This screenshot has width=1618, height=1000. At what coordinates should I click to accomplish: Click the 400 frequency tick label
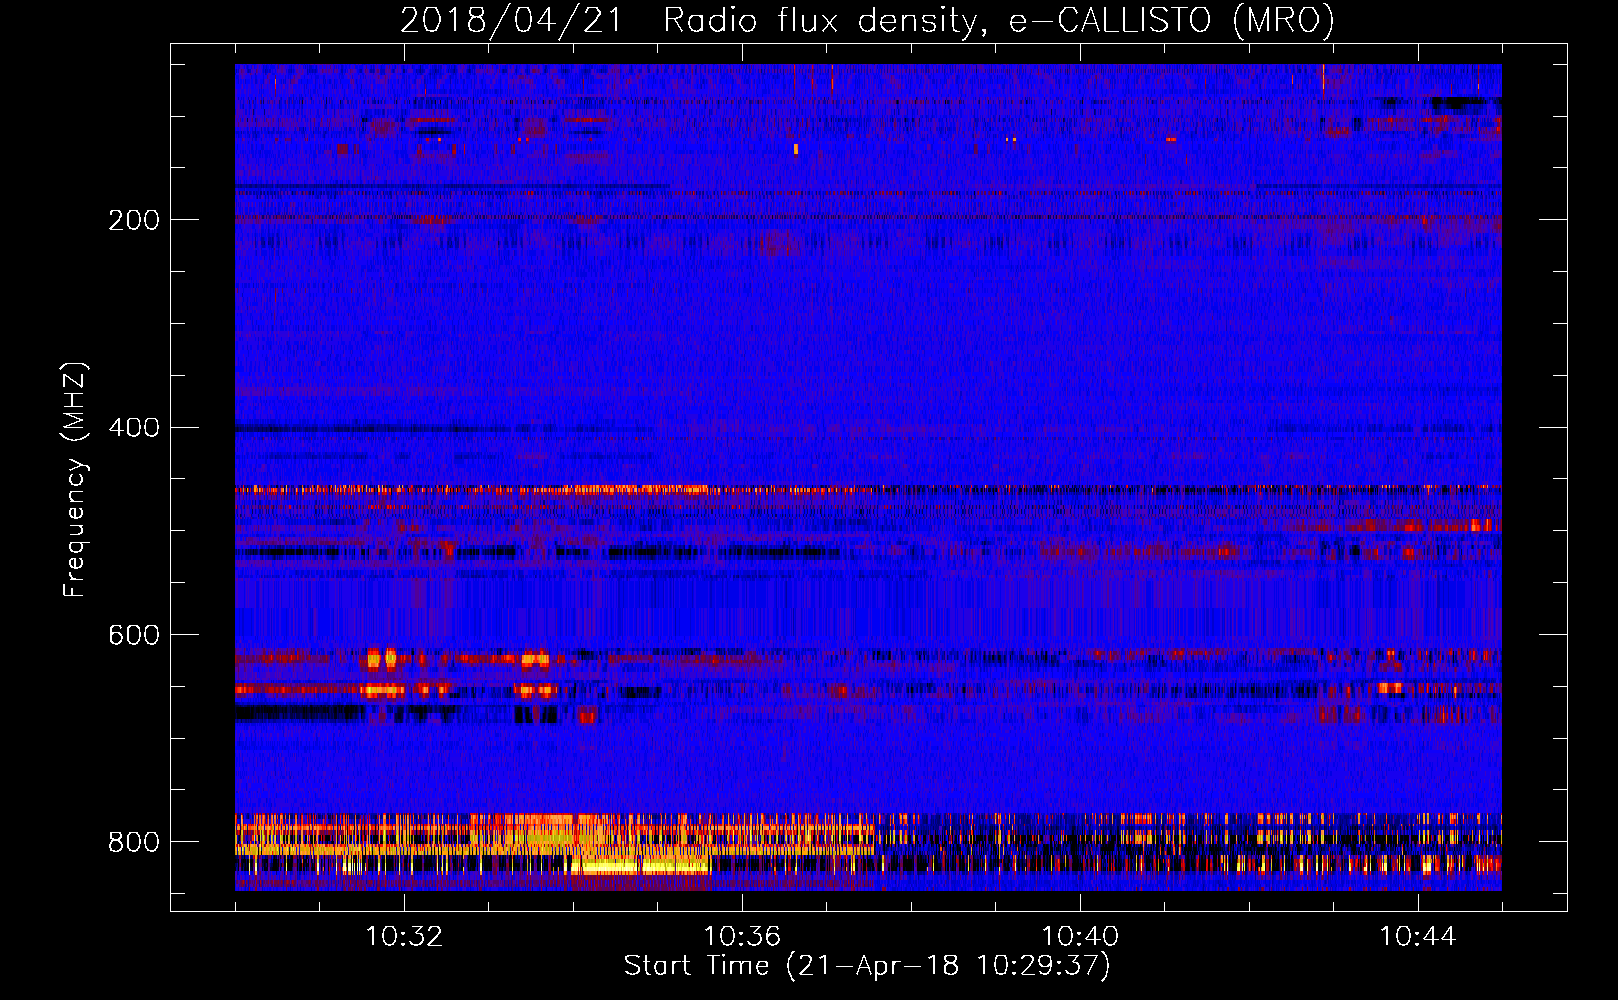point(134,428)
